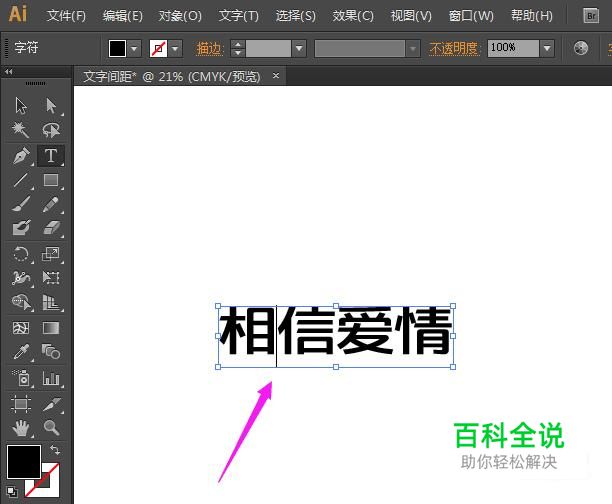Select the Free Transform tool
Viewport: 612px width, 504px height.
coord(51,278)
